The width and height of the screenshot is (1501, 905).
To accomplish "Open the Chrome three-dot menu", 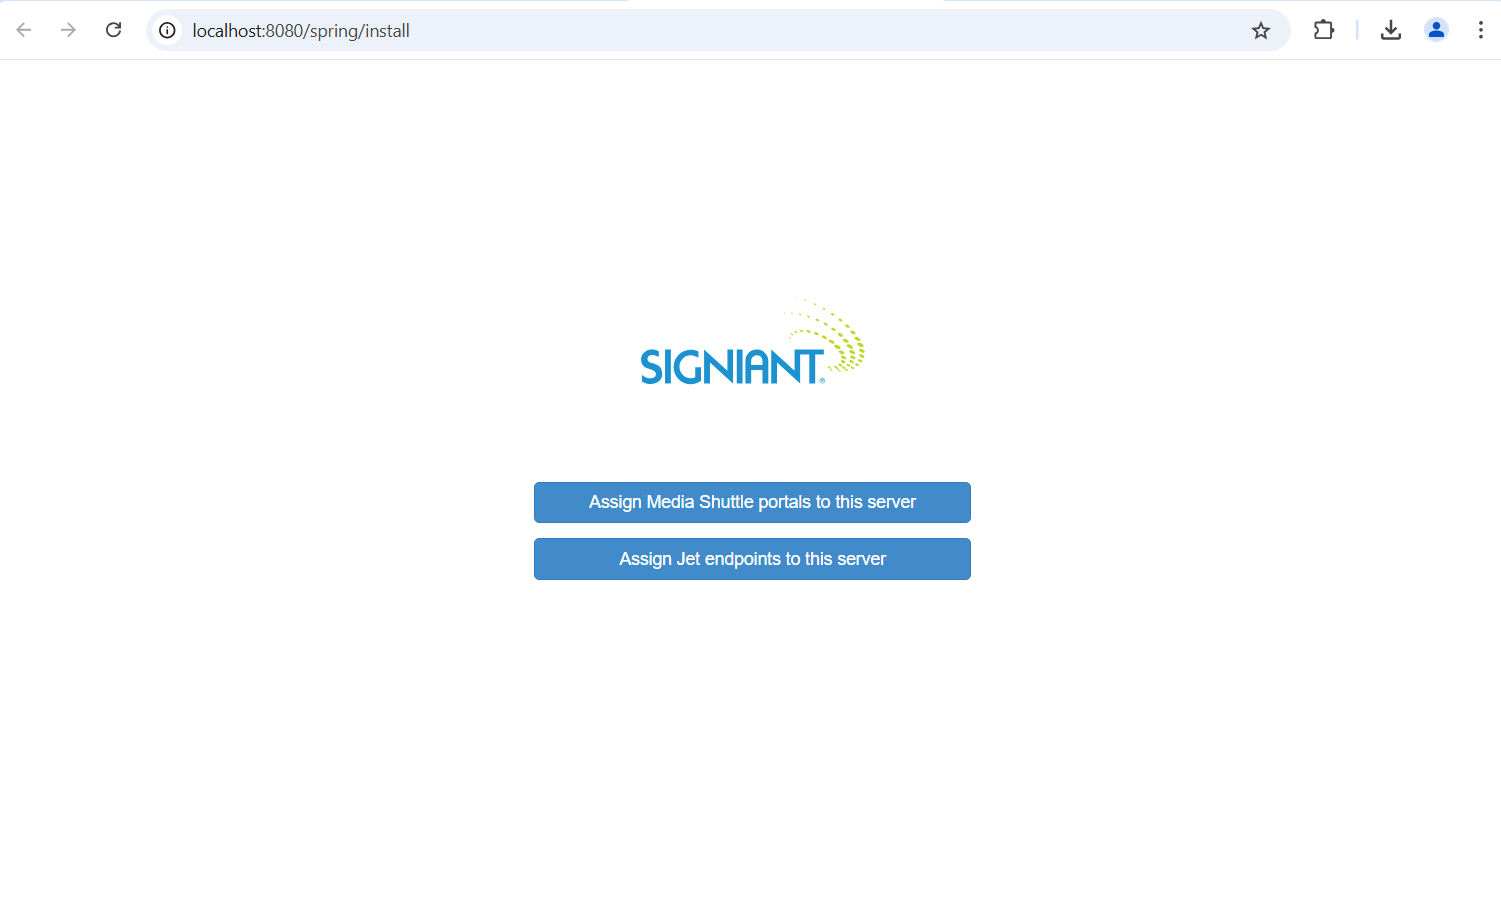I will pyautogui.click(x=1480, y=30).
